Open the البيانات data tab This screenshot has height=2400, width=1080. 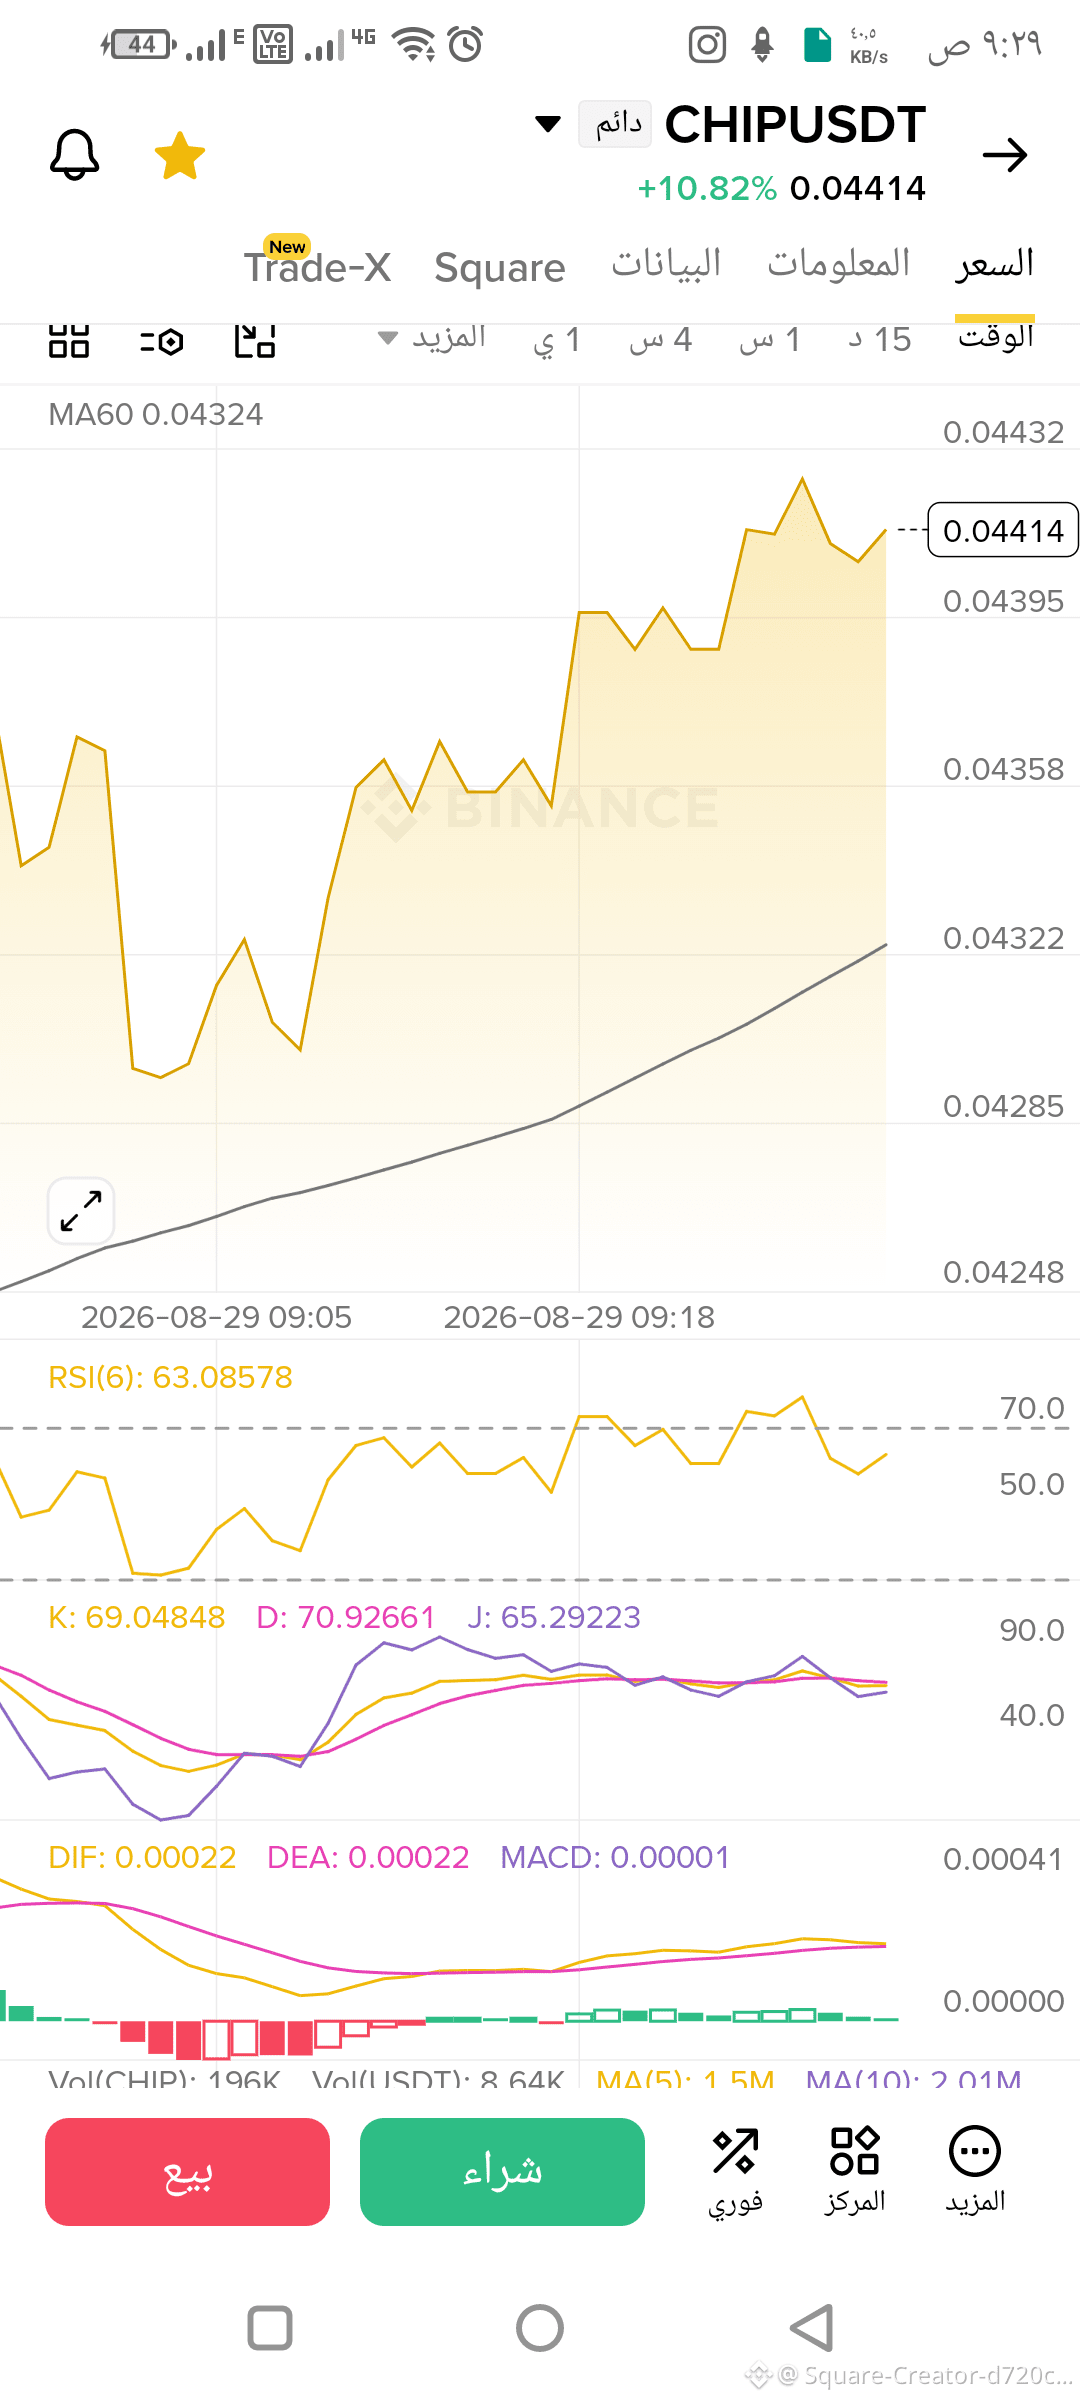click(666, 264)
